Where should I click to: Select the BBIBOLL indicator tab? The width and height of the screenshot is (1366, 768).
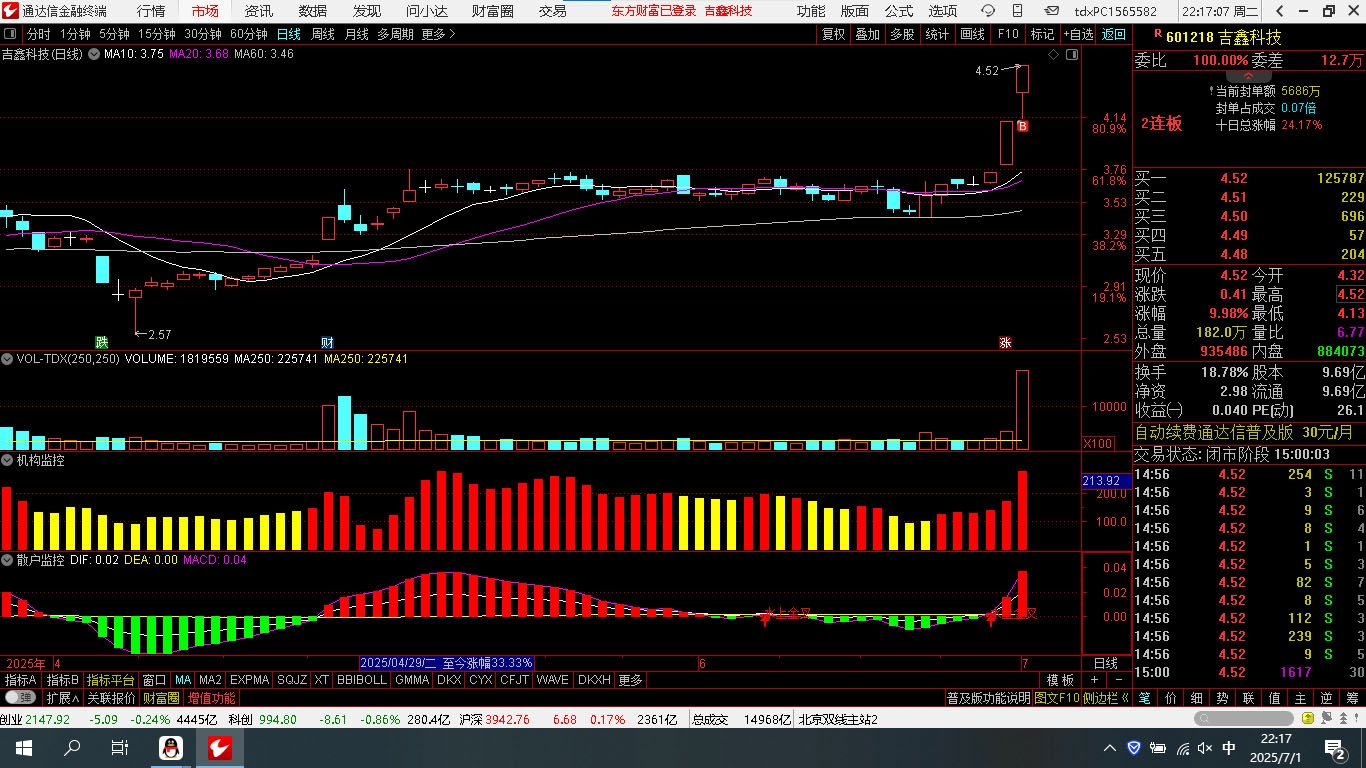tap(361, 680)
